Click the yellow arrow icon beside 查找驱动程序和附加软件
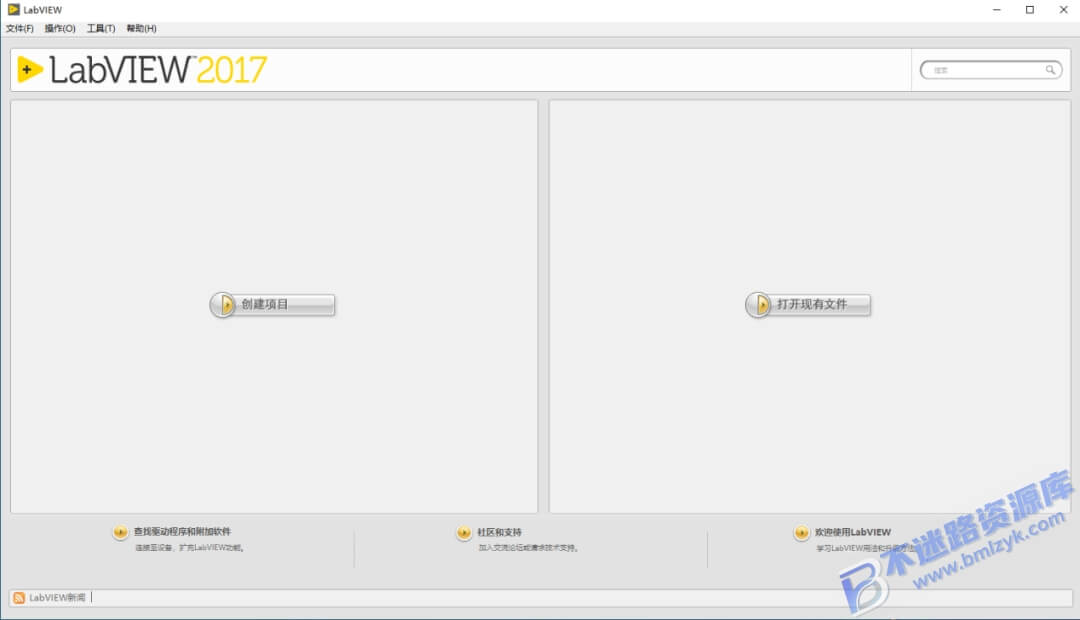Image resolution: width=1080 pixels, height=620 pixels. (120, 532)
